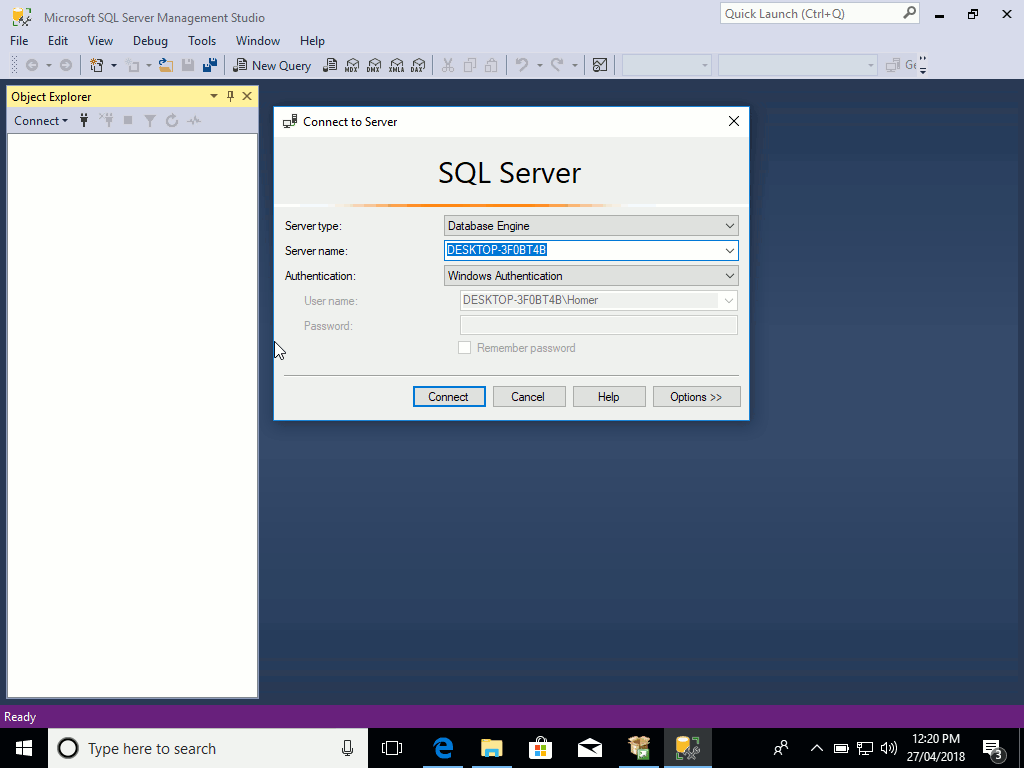The width and height of the screenshot is (1024, 768).
Task: Click the Paste icon in toolbar
Action: (x=491, y=65)
